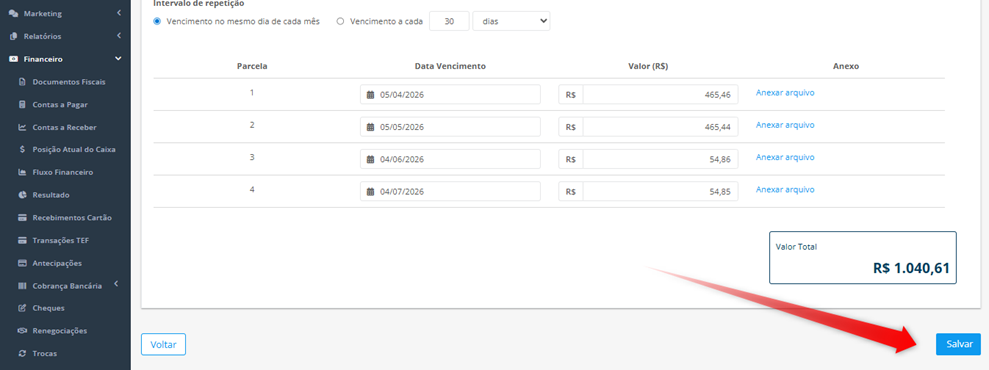Click the Cheques edit icon
This screenshot has height=370, width=989.
(22, 308)
